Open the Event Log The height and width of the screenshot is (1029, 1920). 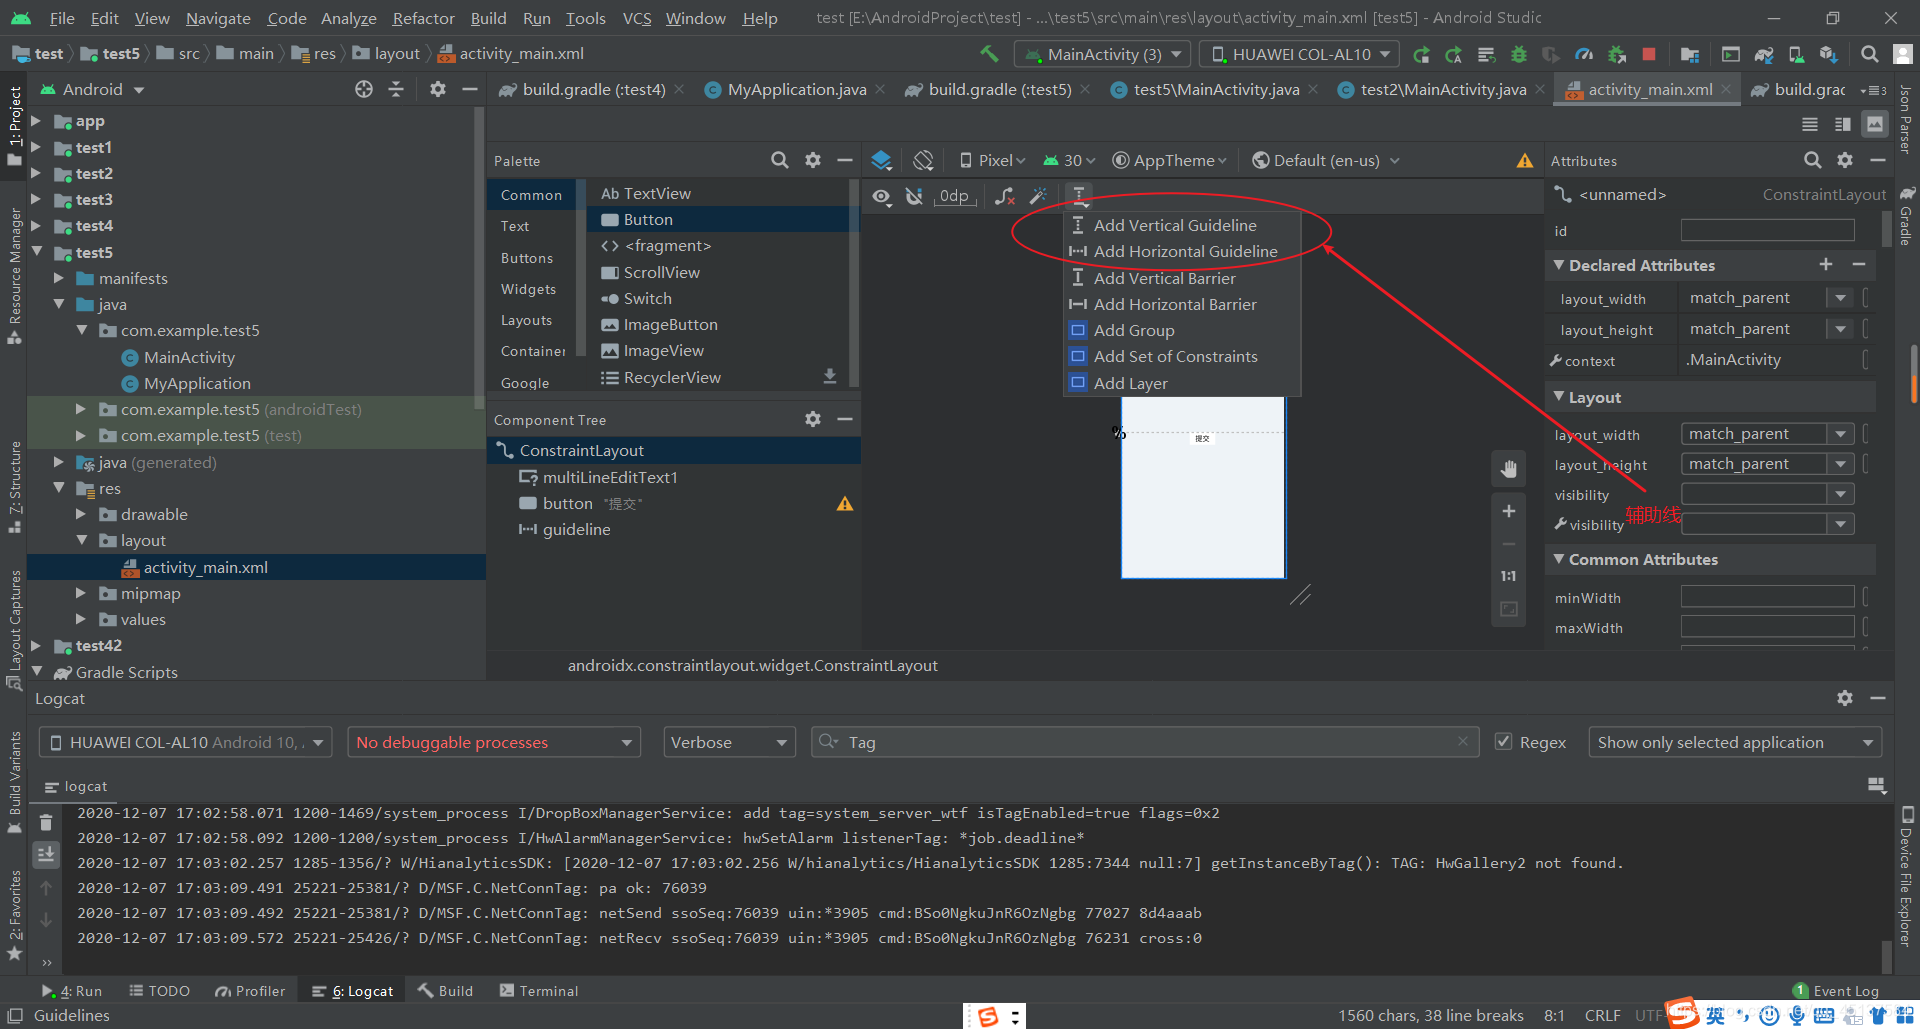pyautogui.click(x=1836, y=990)
